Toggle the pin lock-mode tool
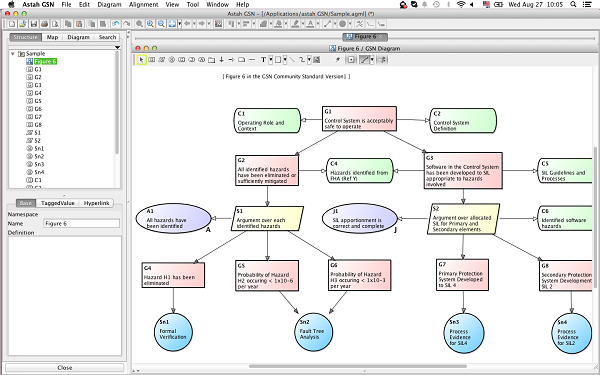600x375 pixels. coord(338,60)
